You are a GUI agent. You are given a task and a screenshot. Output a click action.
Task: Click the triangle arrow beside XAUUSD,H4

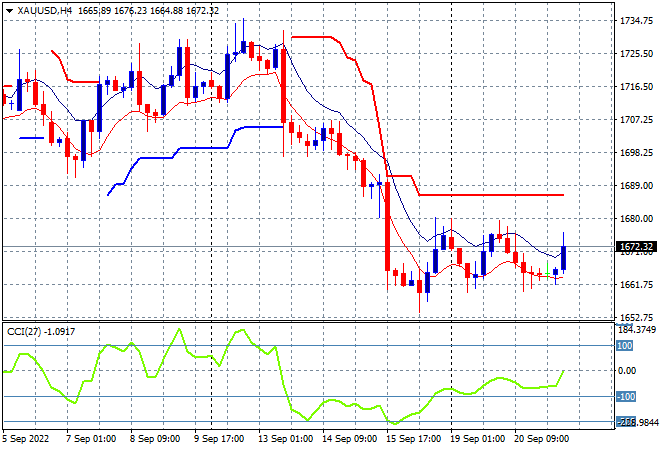pyautogui.click(x=9, y=11)
